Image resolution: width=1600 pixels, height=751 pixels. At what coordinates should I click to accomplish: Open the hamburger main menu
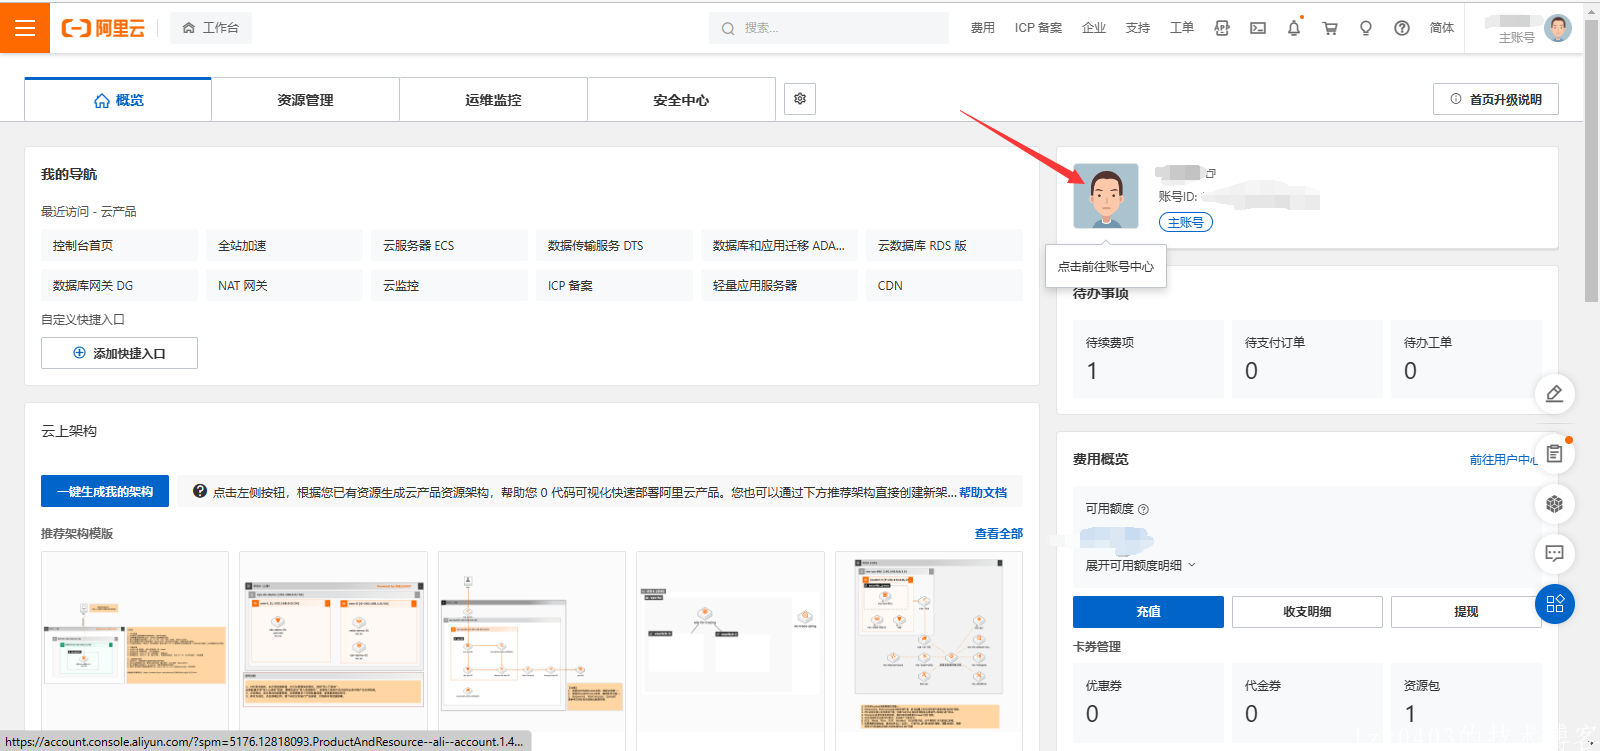pos(25,27)
